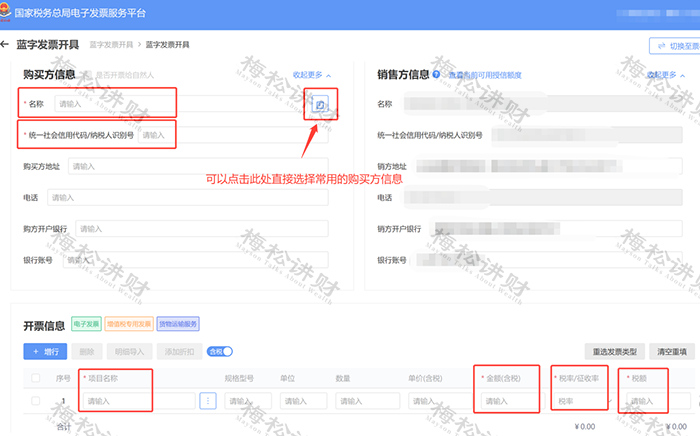Open the 查看当前可用授信额度 link

coord(485,75)
